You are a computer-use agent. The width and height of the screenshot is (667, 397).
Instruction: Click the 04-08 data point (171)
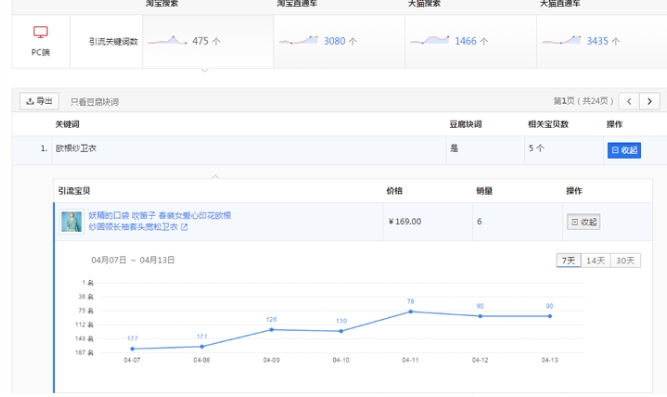coord(202,347)
